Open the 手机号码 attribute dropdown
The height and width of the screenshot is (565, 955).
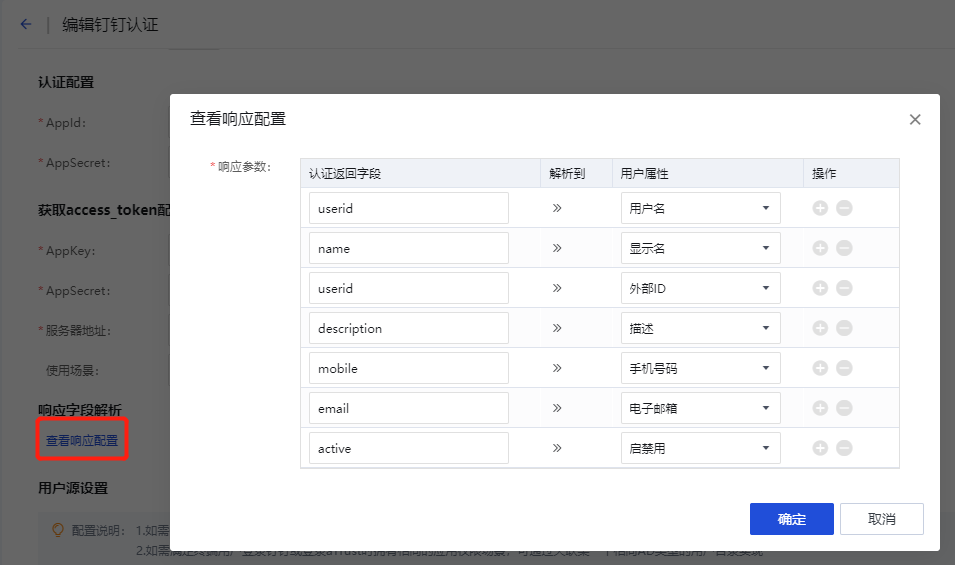[x=700, y=368]
